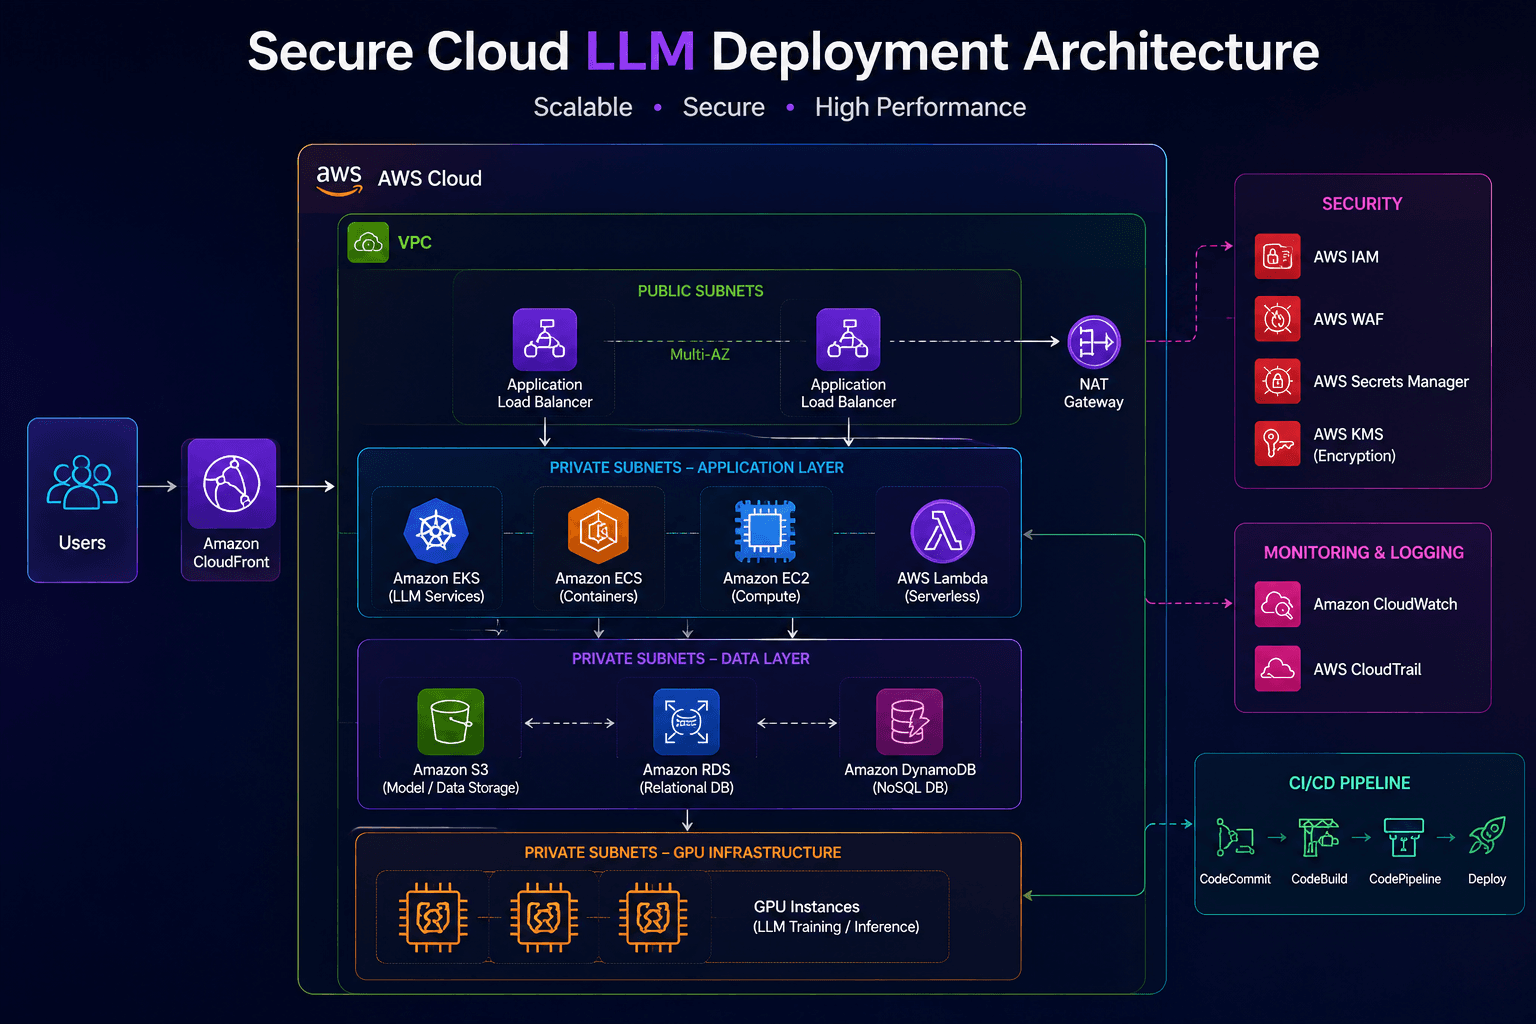The width and height of the screenshot is (1536, 1024).
Task: Click the 'AWS Lambda (Serverless)' label
Action: pyautogui.click(x=942, y=587)
